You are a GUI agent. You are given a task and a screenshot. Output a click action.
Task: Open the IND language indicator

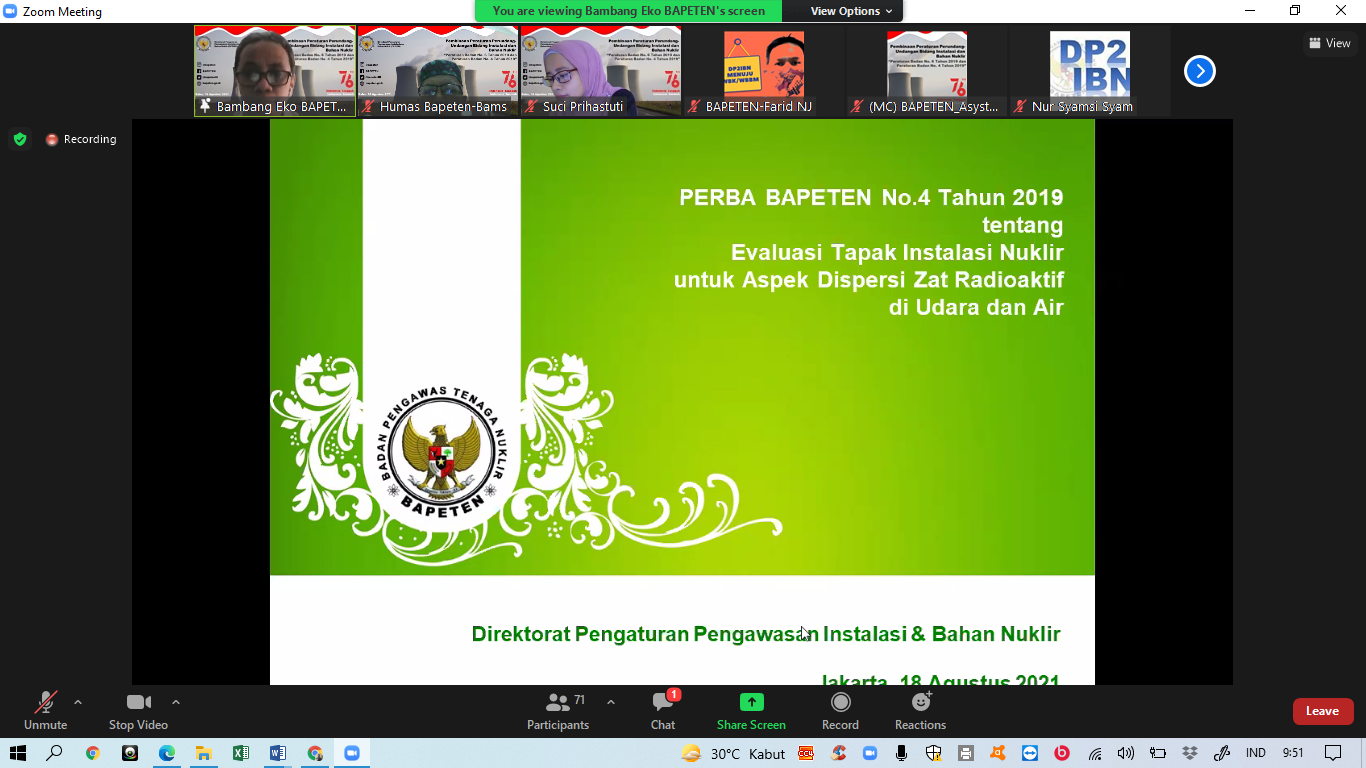pyautogui.click(x=1256, y=753)
